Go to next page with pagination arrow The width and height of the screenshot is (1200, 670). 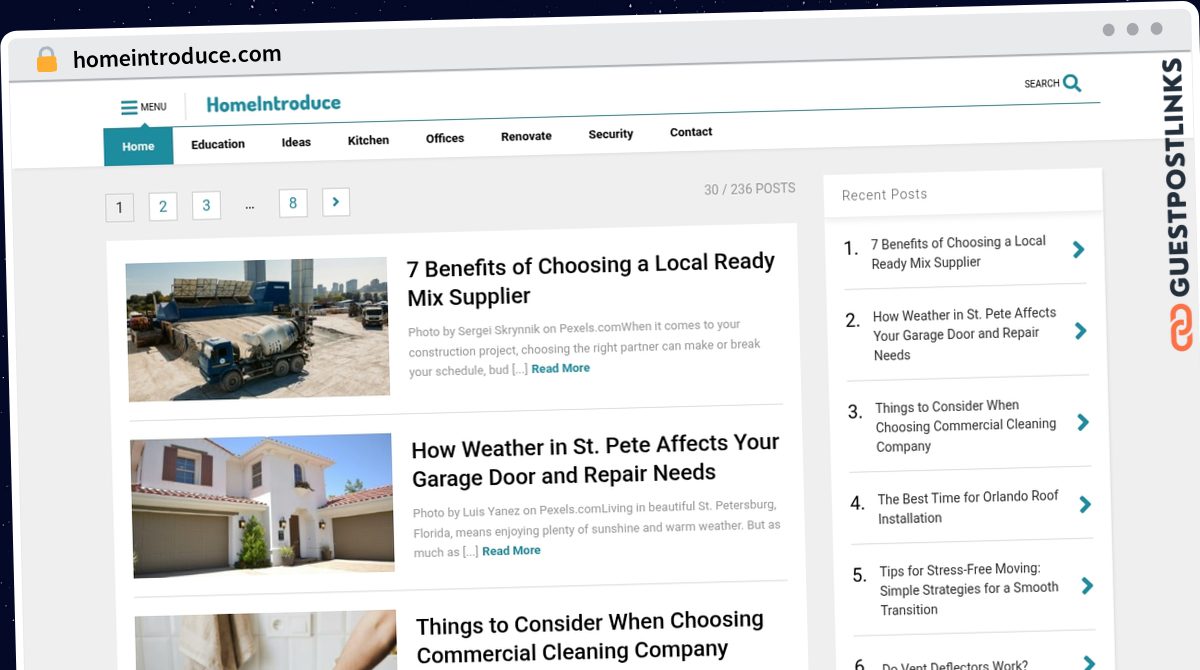[x=336, y=202]
